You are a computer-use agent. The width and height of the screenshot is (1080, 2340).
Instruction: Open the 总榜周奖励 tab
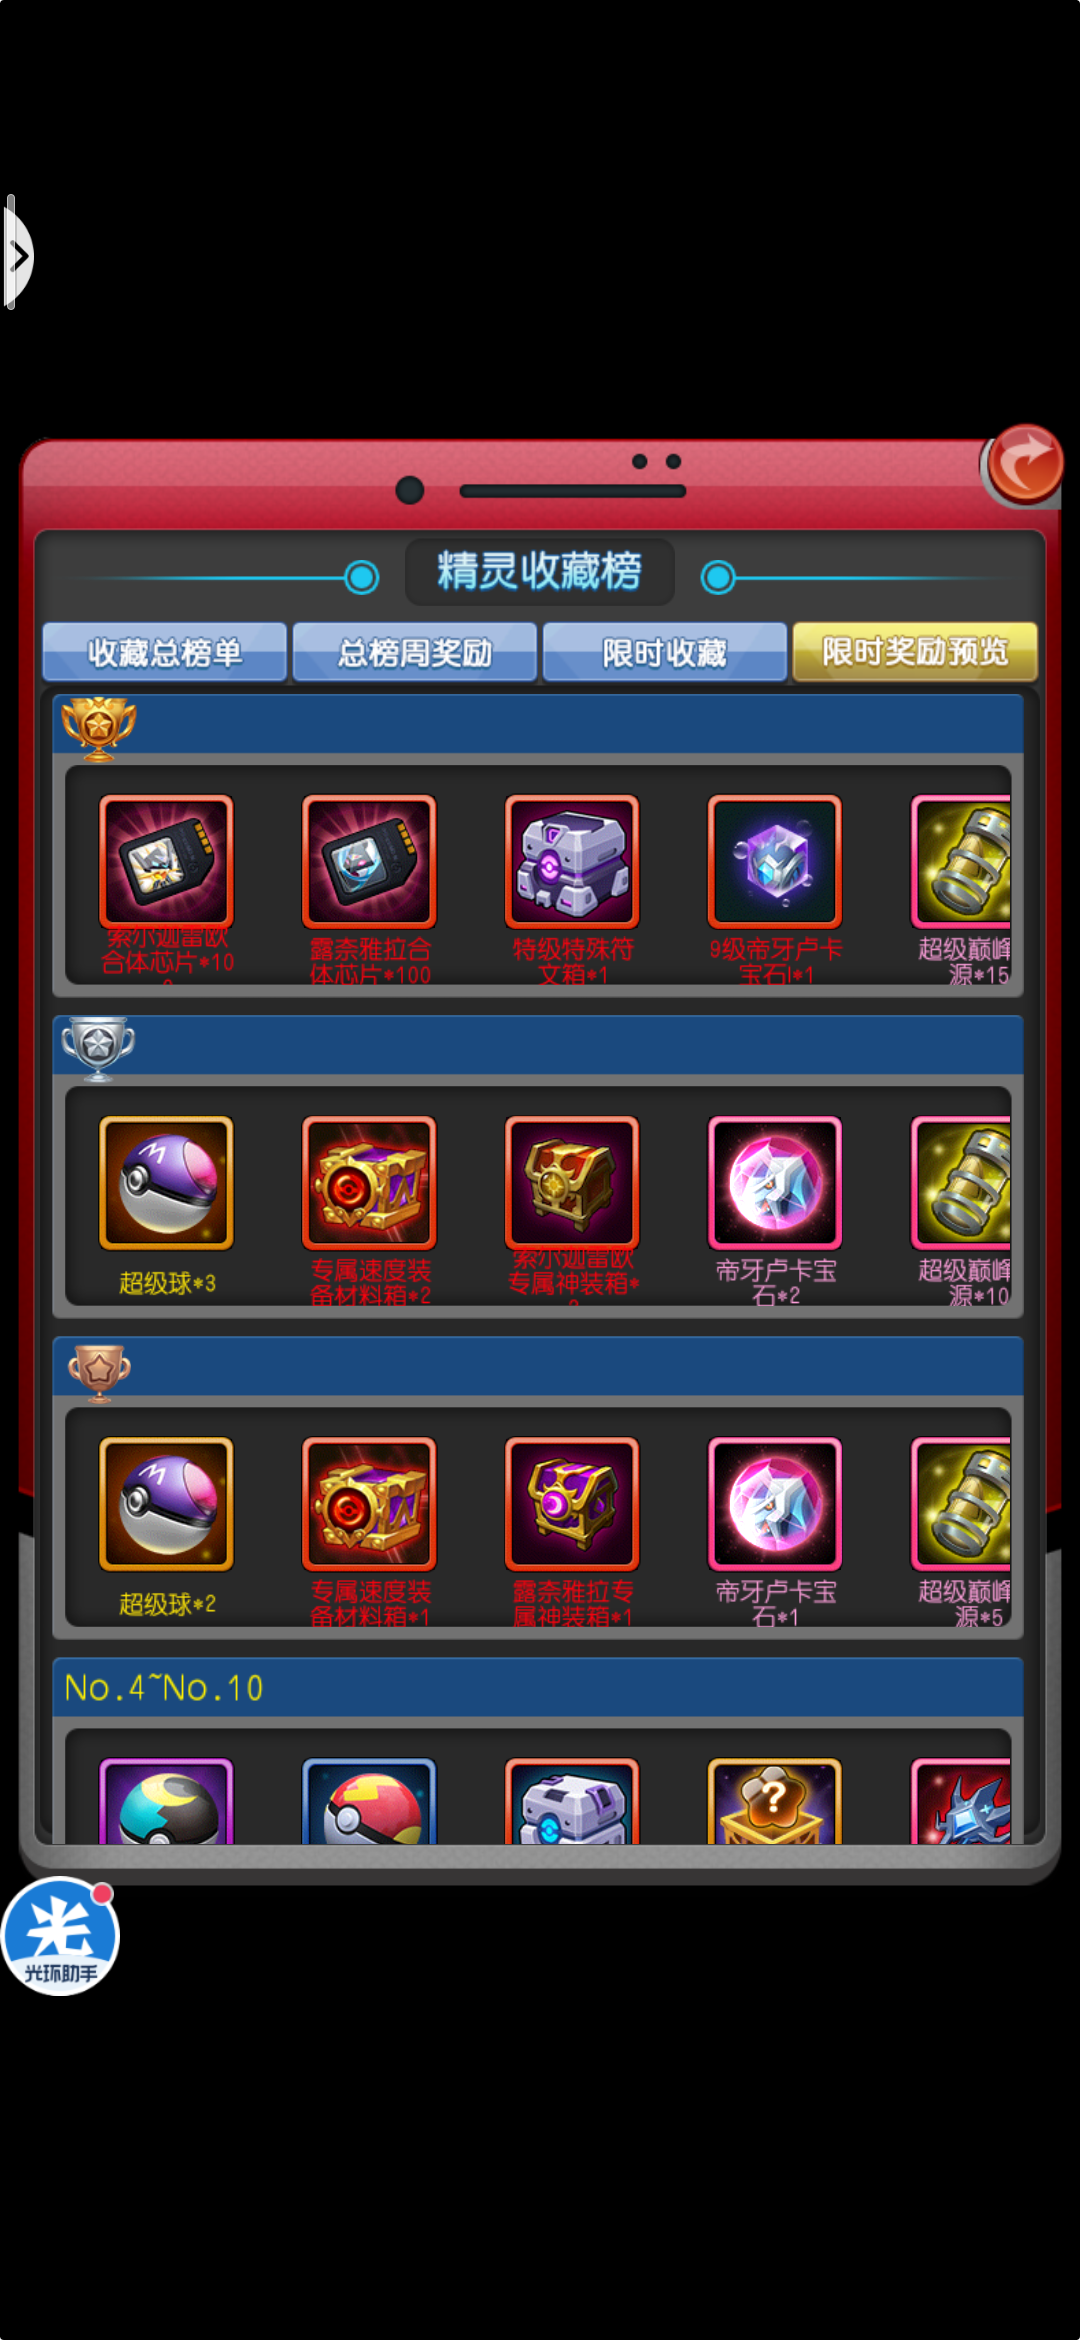coord(415,652)
